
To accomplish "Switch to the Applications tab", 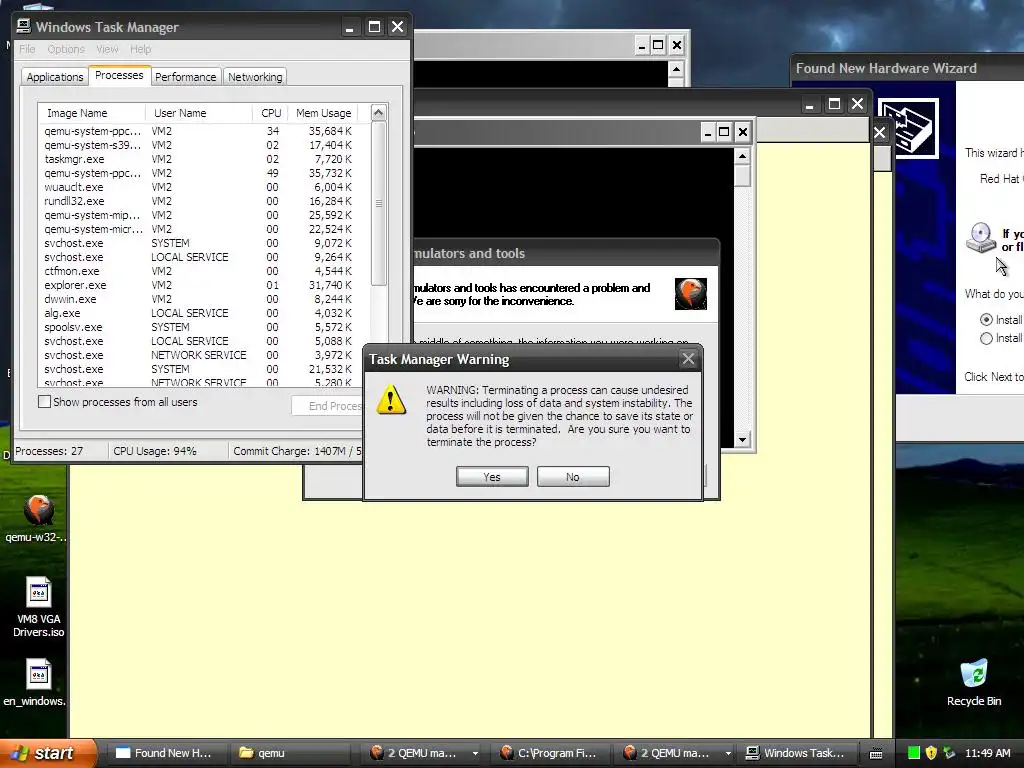I will tap(55, 76).
